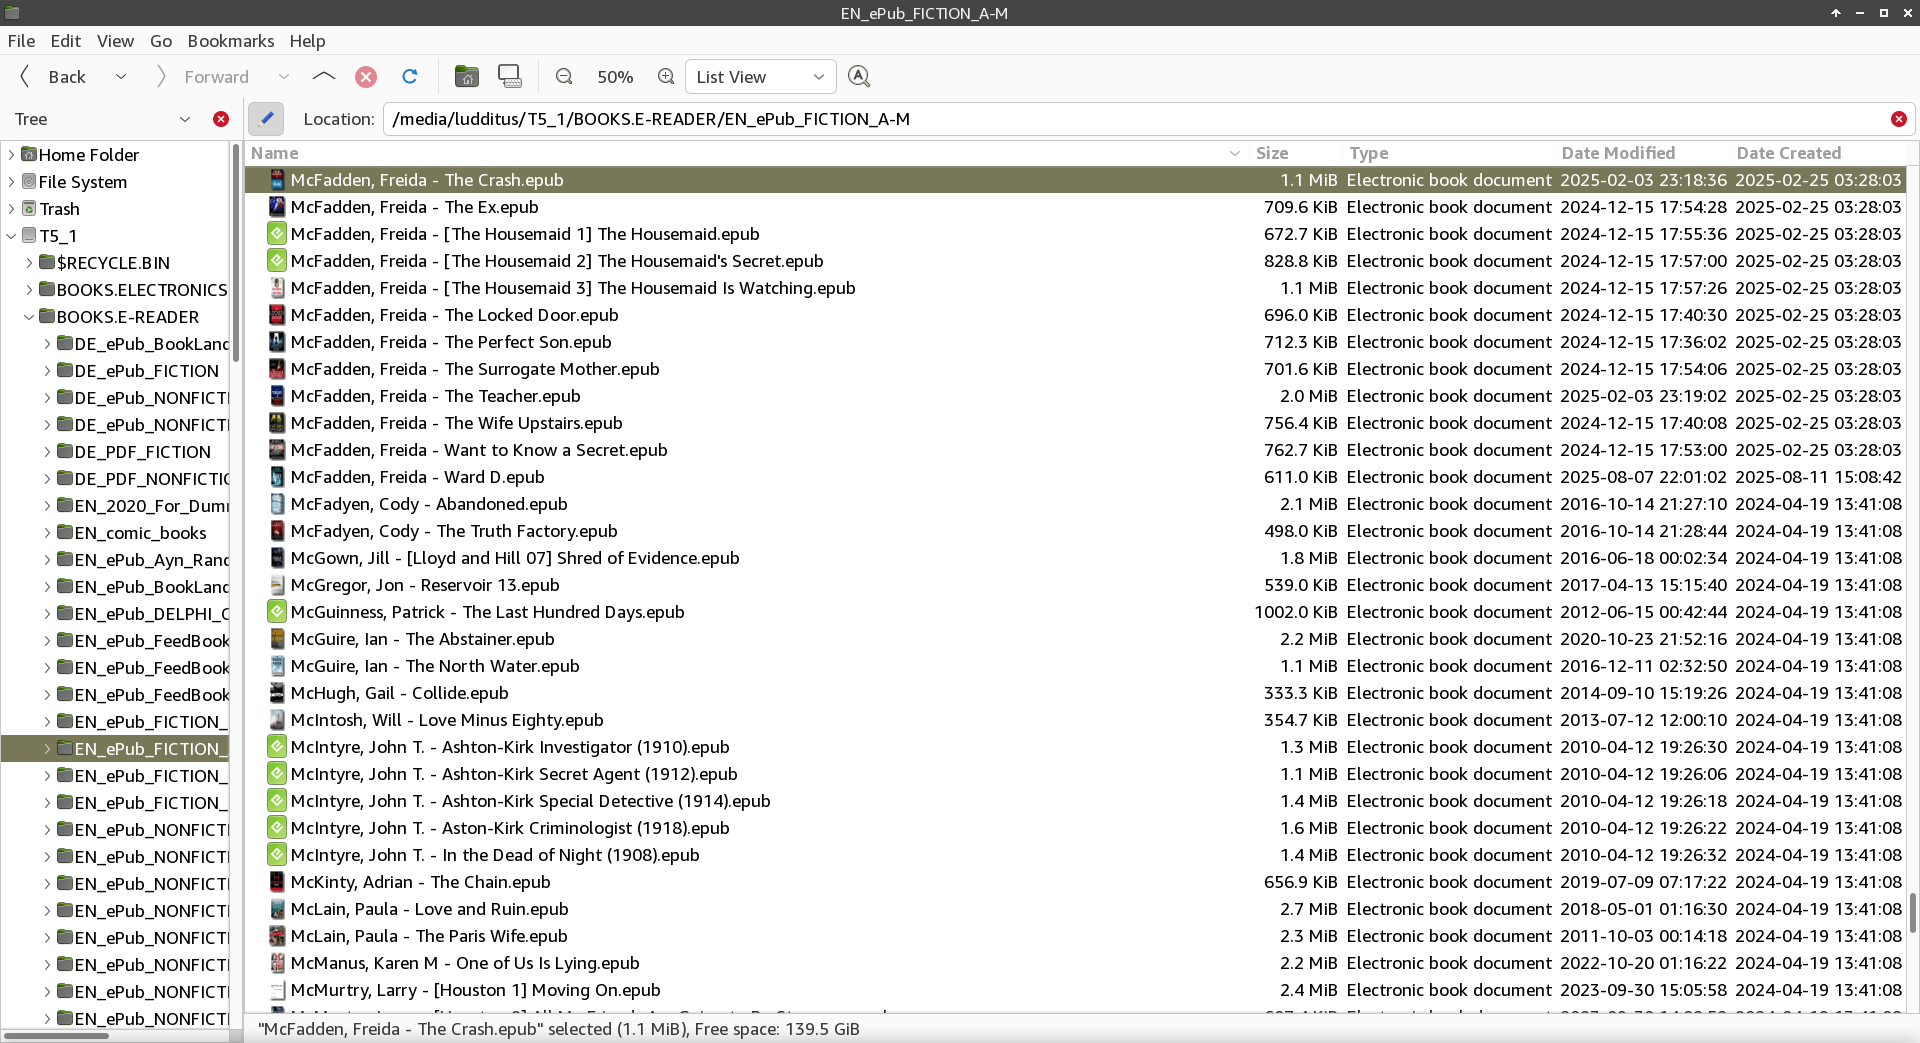Viewport: 1920px width, 1043px height.
Task: Open the search files tool
Action: pyautogui.click(x=858, y=77)
